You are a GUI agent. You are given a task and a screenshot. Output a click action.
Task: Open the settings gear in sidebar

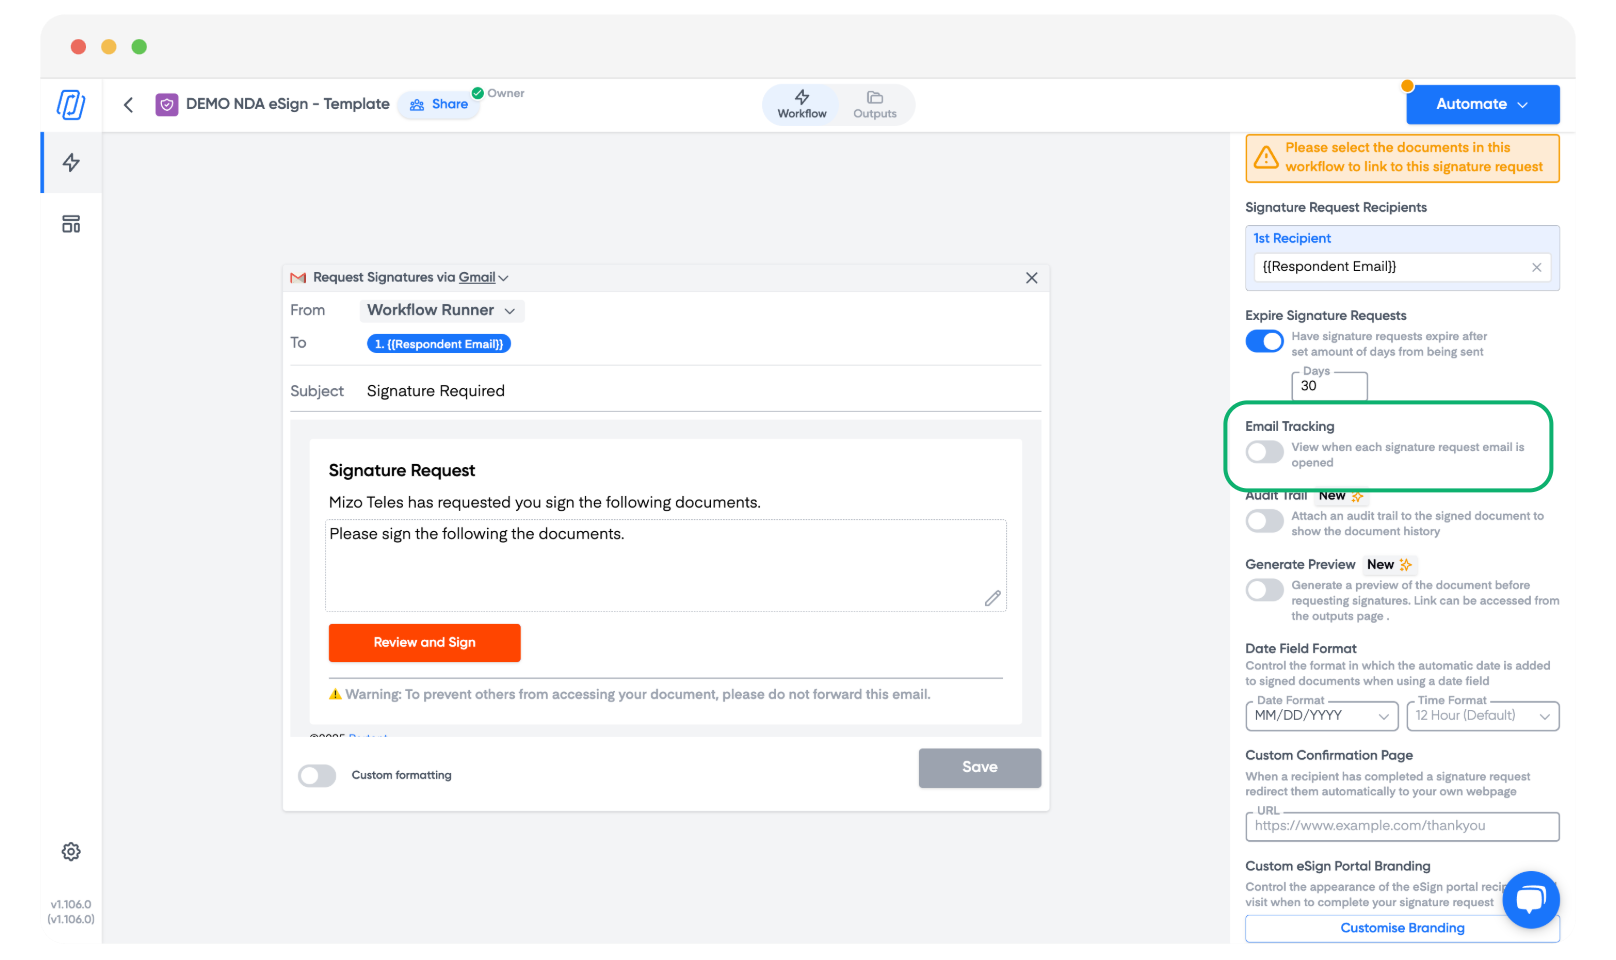pos(71,852)
